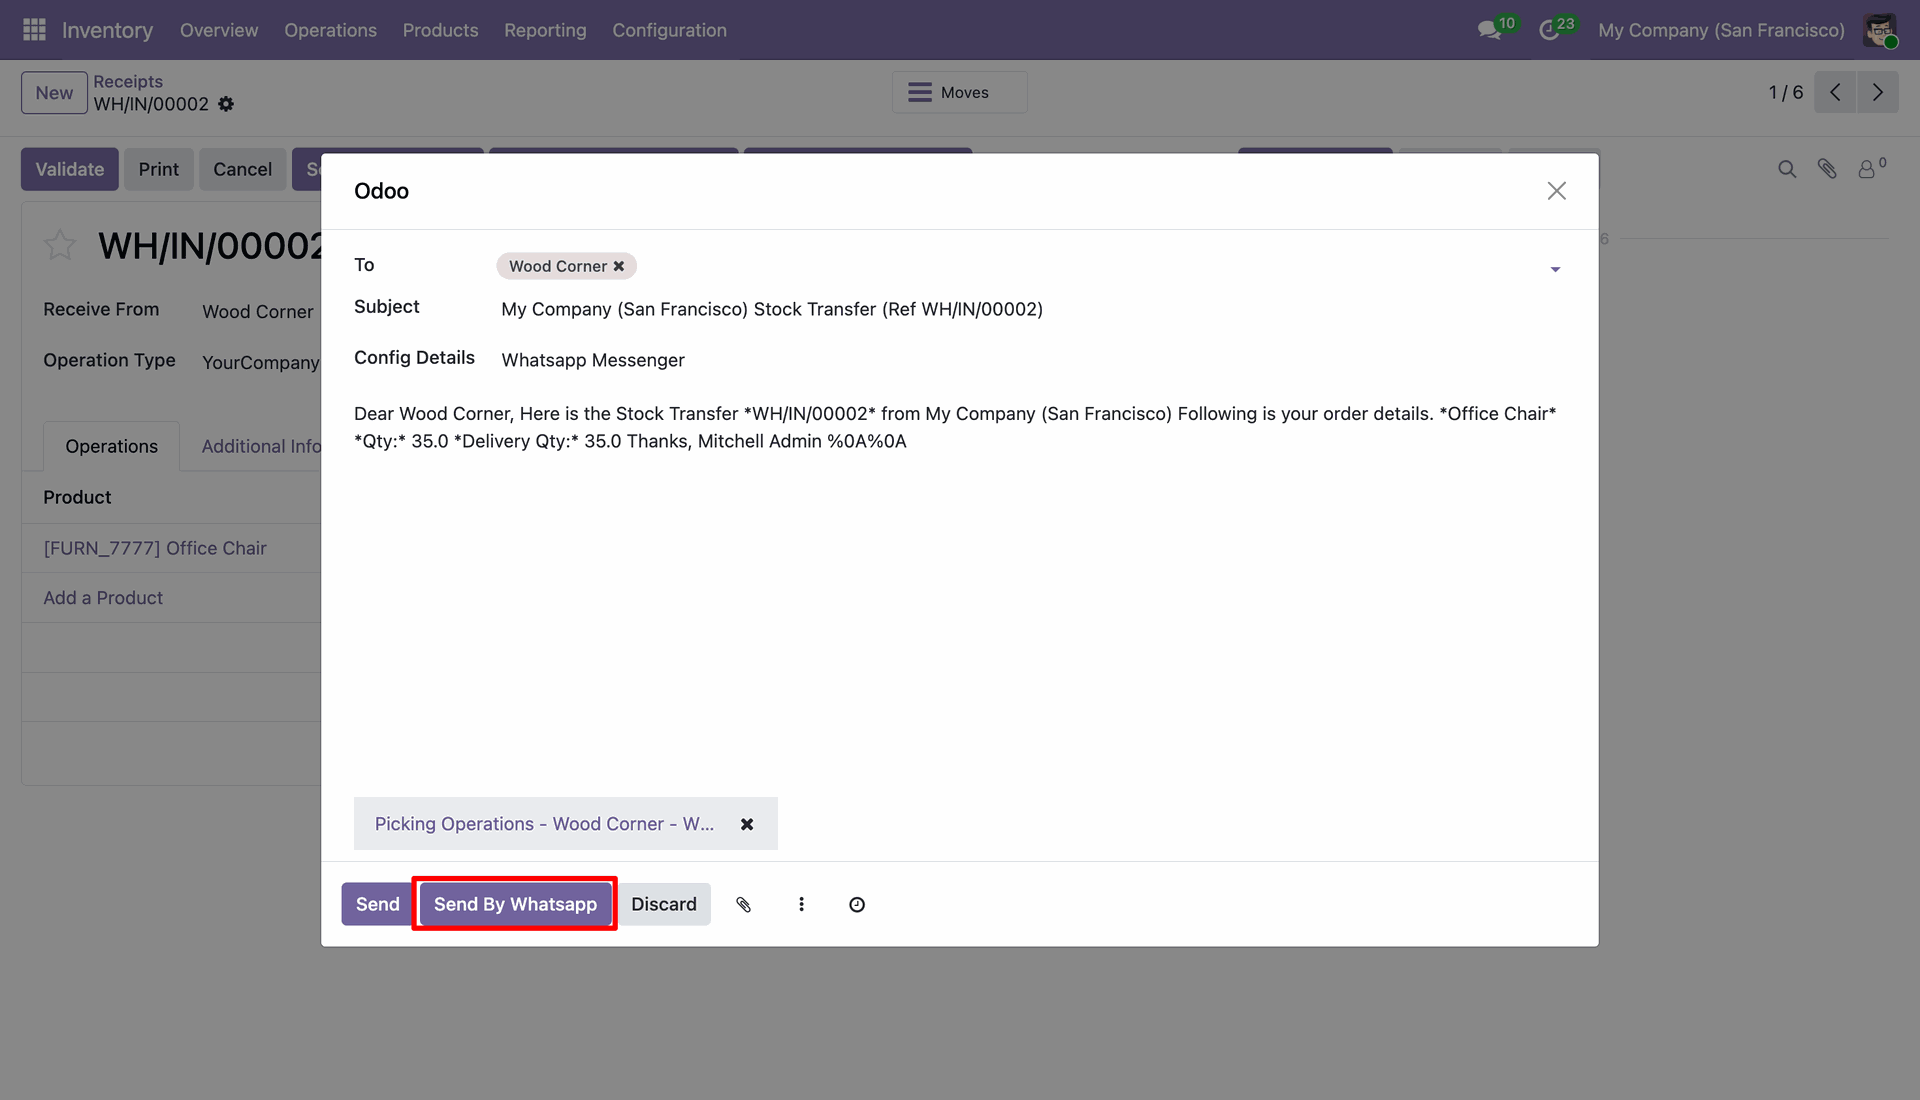
Task: Click the chatter attachment paperclip icon
Action: 1827,169
